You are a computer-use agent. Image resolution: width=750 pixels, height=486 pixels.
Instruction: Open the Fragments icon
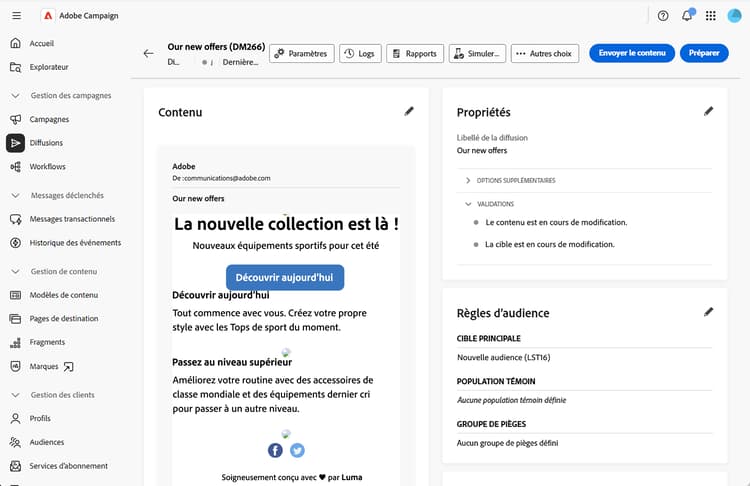[15, 342]
